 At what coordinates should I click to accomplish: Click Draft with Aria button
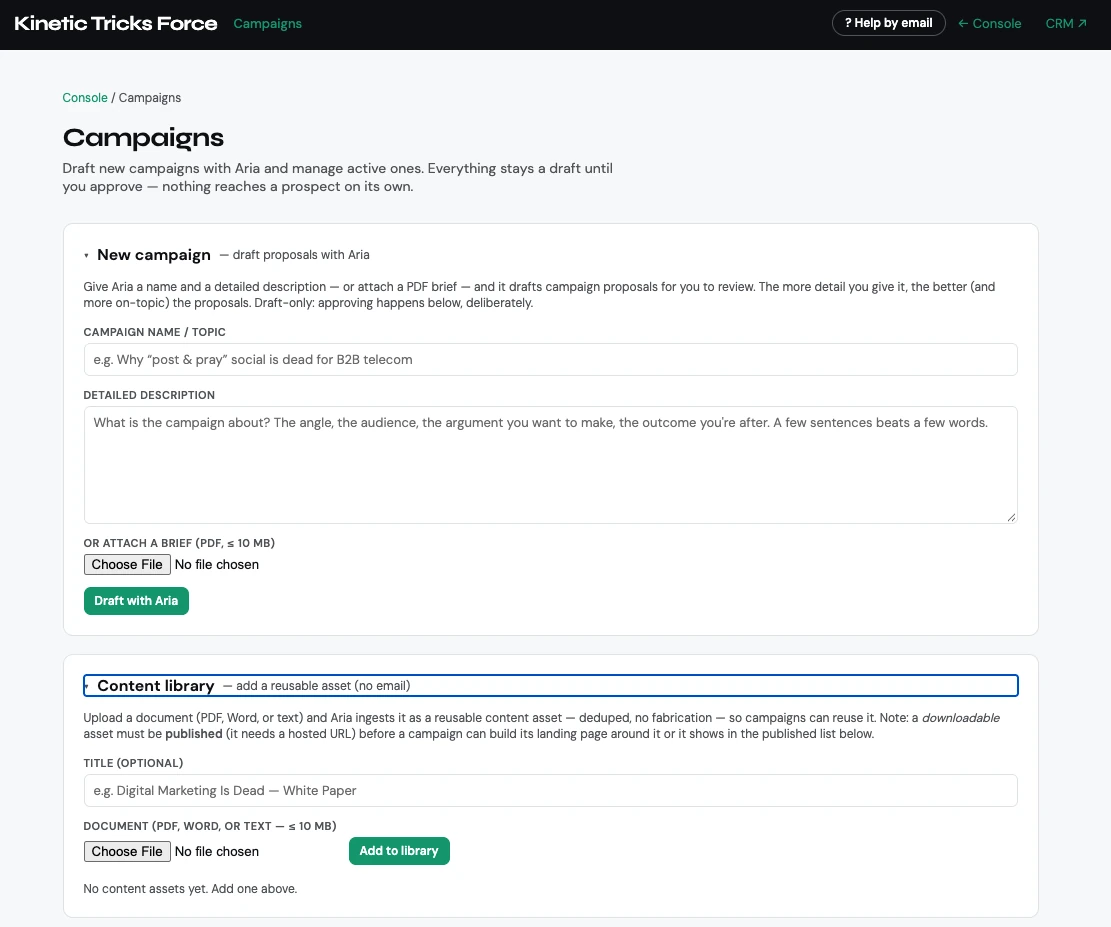(136, 601)
